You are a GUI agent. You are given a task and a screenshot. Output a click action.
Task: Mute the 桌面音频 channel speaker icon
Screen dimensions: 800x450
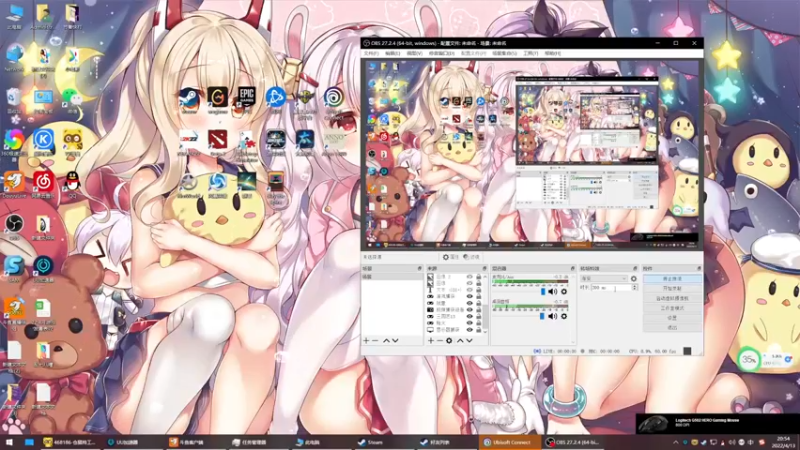pyautogui.click(x=553, y=316)
